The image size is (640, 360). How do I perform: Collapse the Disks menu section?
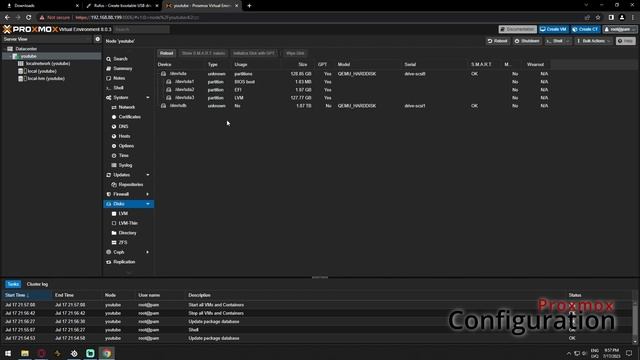[x=148, y=204]
